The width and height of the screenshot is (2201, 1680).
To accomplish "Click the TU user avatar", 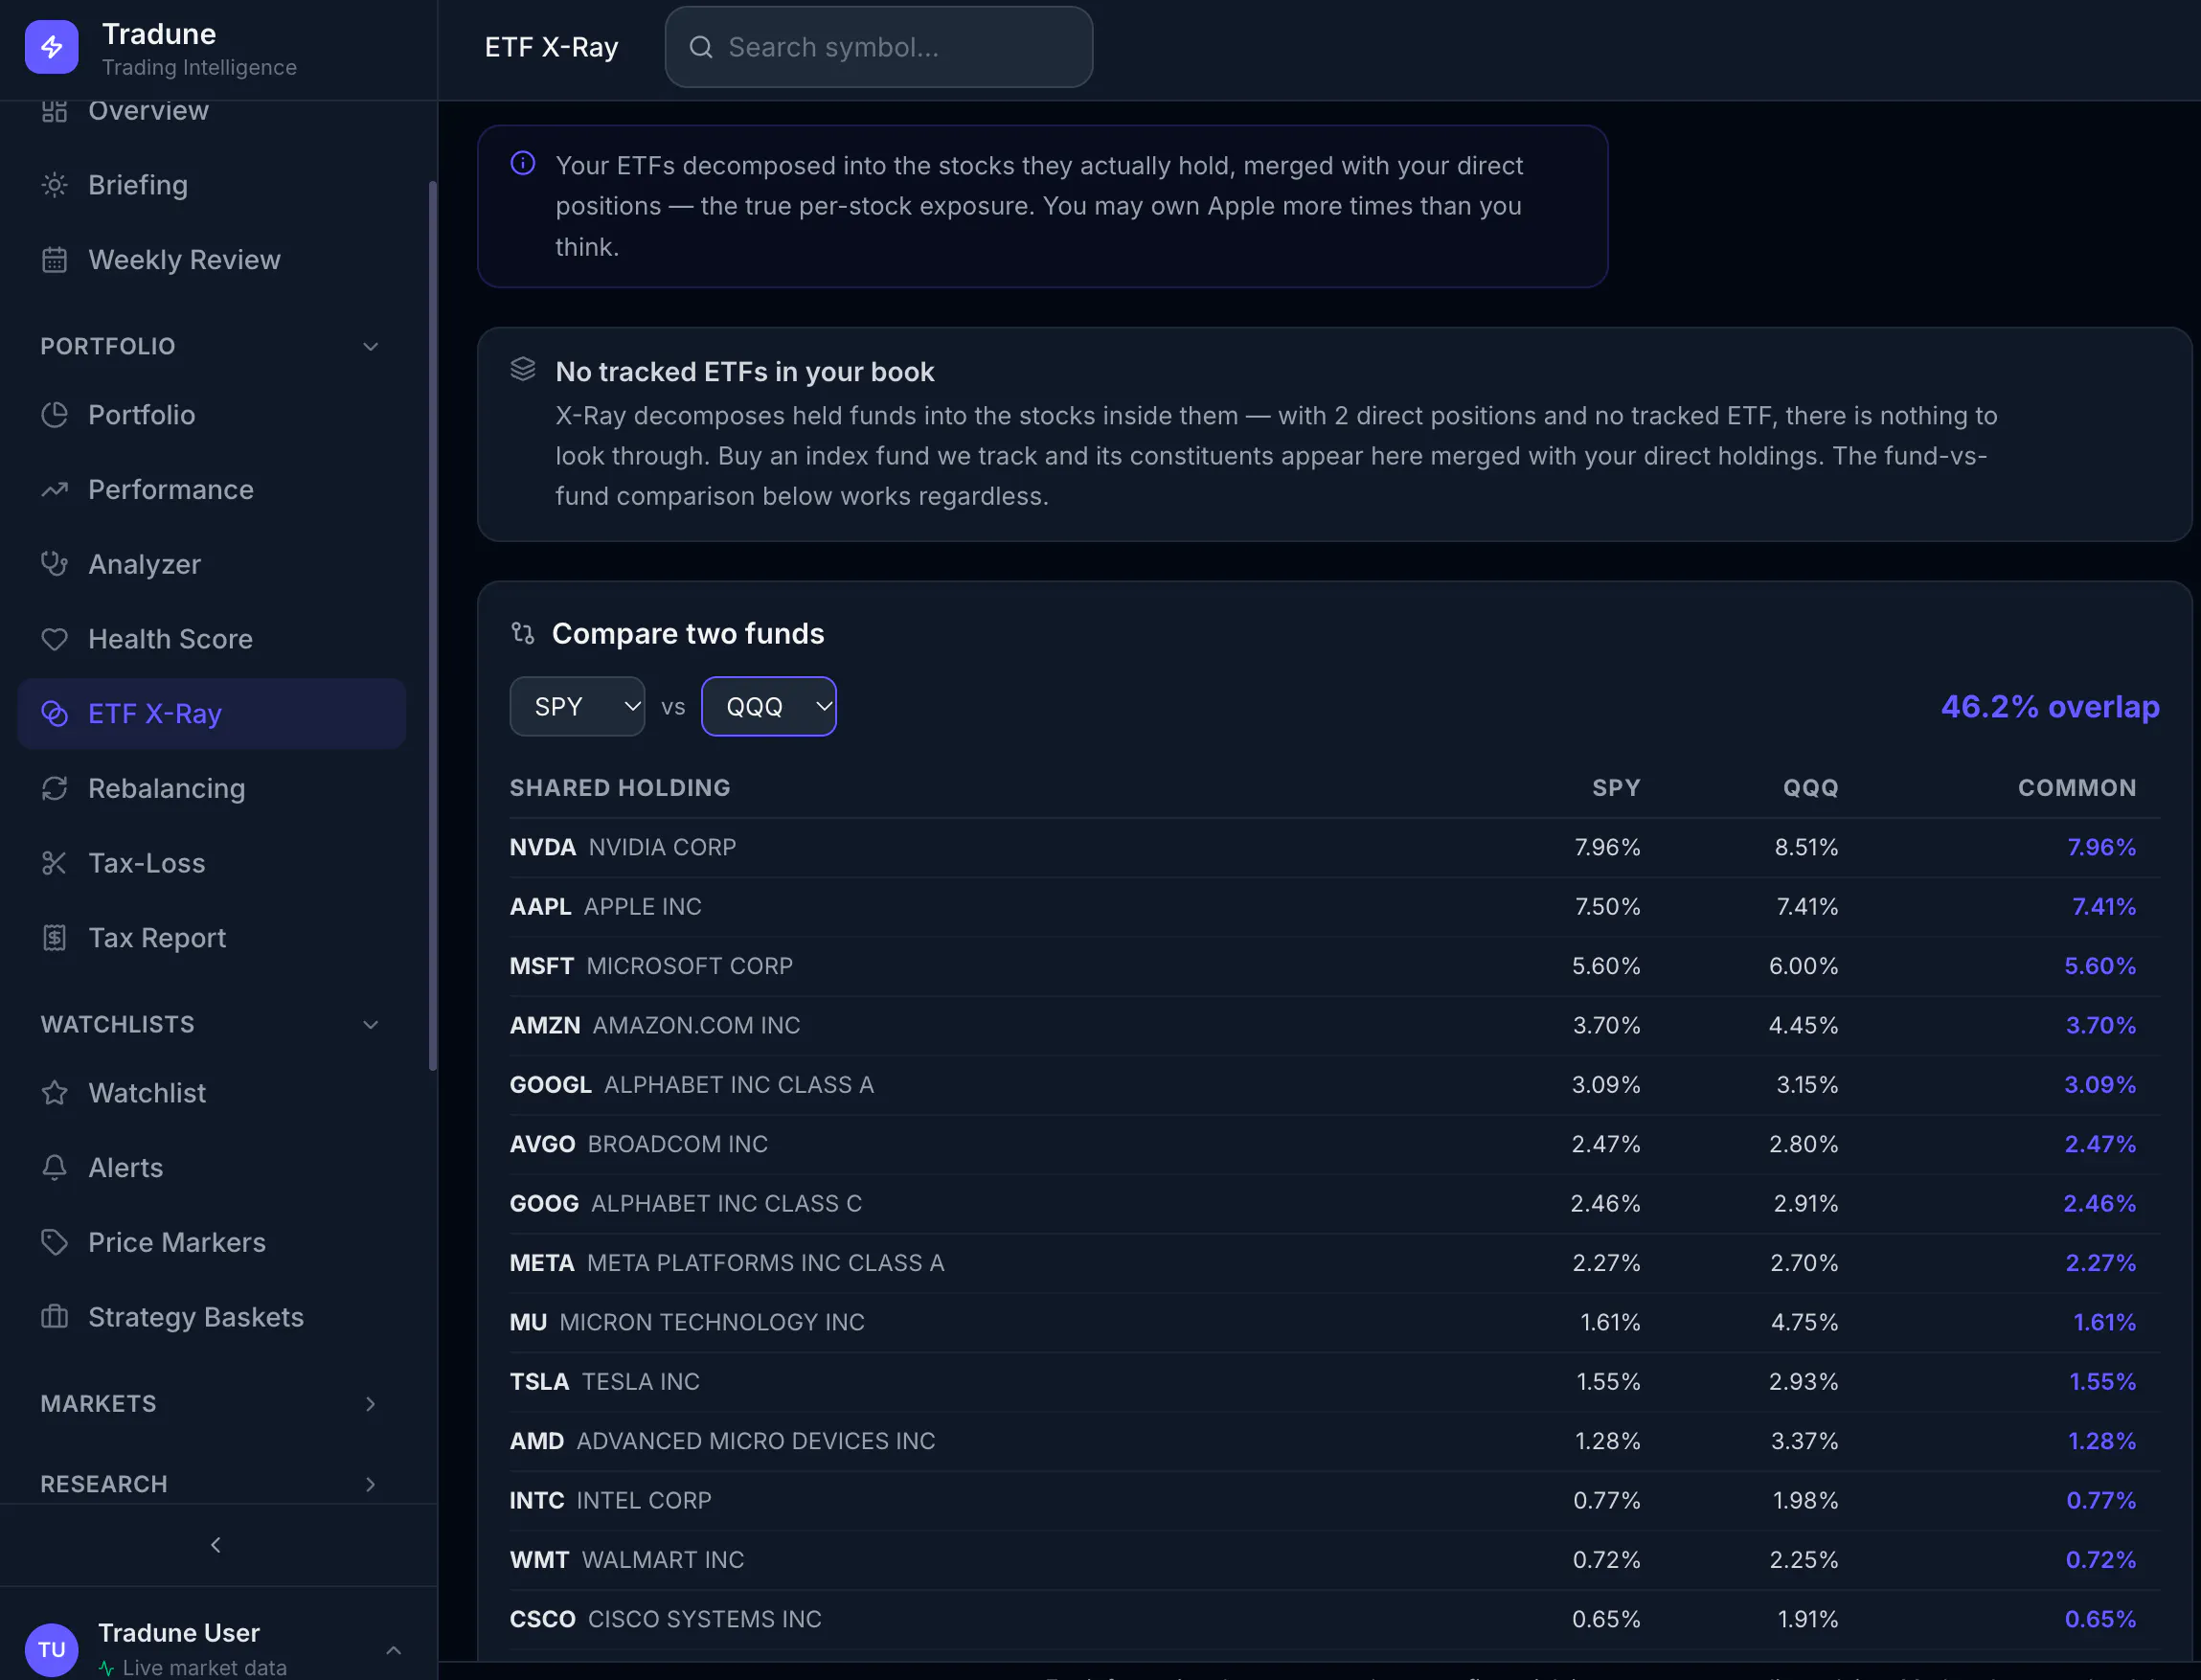I will click(51, 1650).
